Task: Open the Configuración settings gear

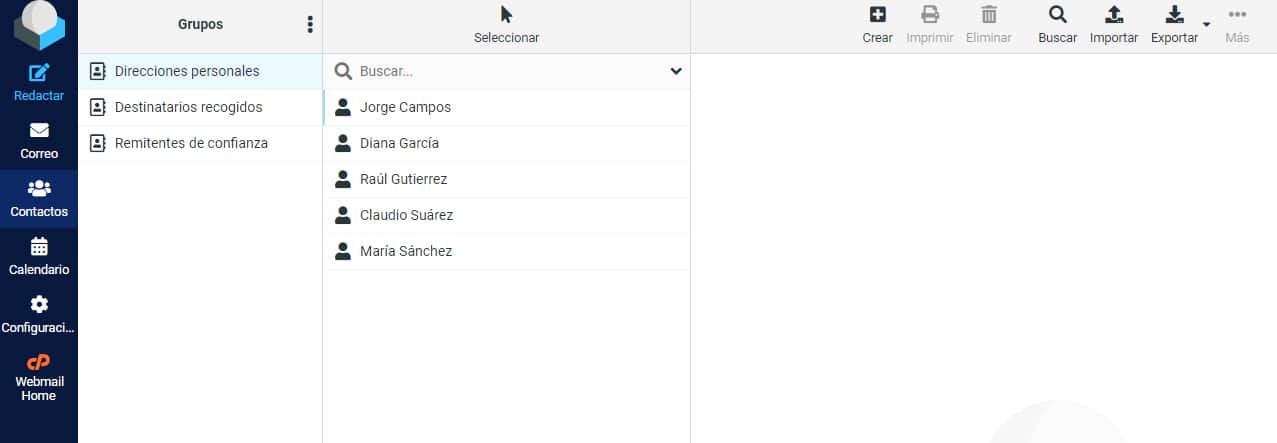Action: pos(39,305)
